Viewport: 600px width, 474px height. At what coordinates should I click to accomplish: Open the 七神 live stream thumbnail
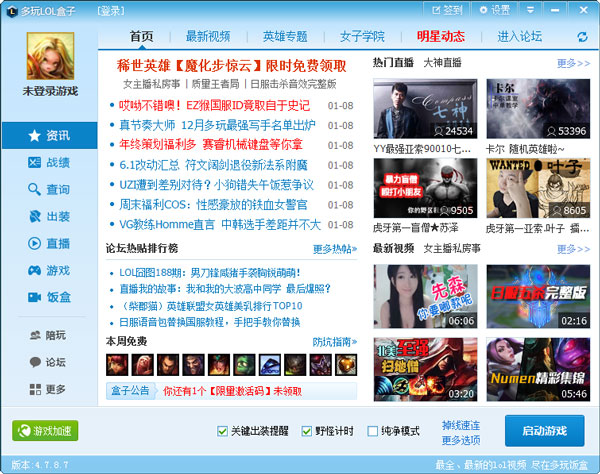426,109
